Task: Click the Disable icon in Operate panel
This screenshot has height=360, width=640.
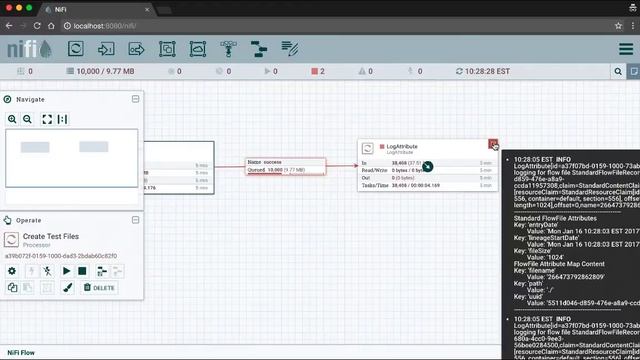Action: click(47, 271)
